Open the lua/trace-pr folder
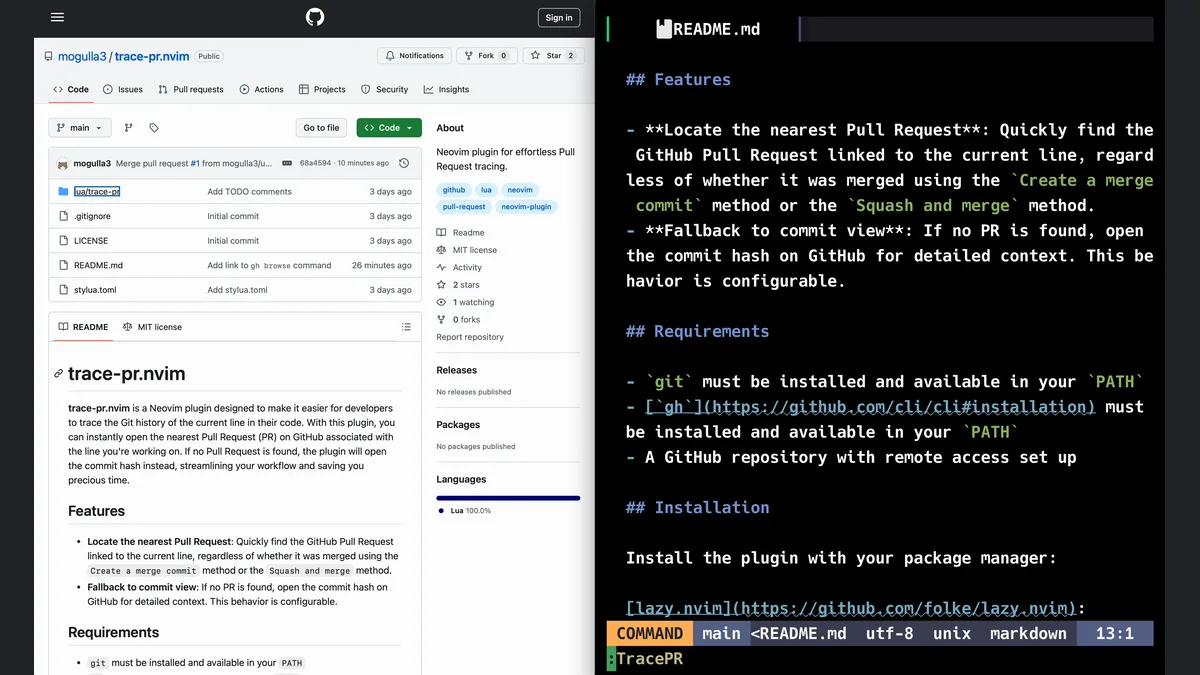Viewport: 1200px width, 675px height. [97, 191]
